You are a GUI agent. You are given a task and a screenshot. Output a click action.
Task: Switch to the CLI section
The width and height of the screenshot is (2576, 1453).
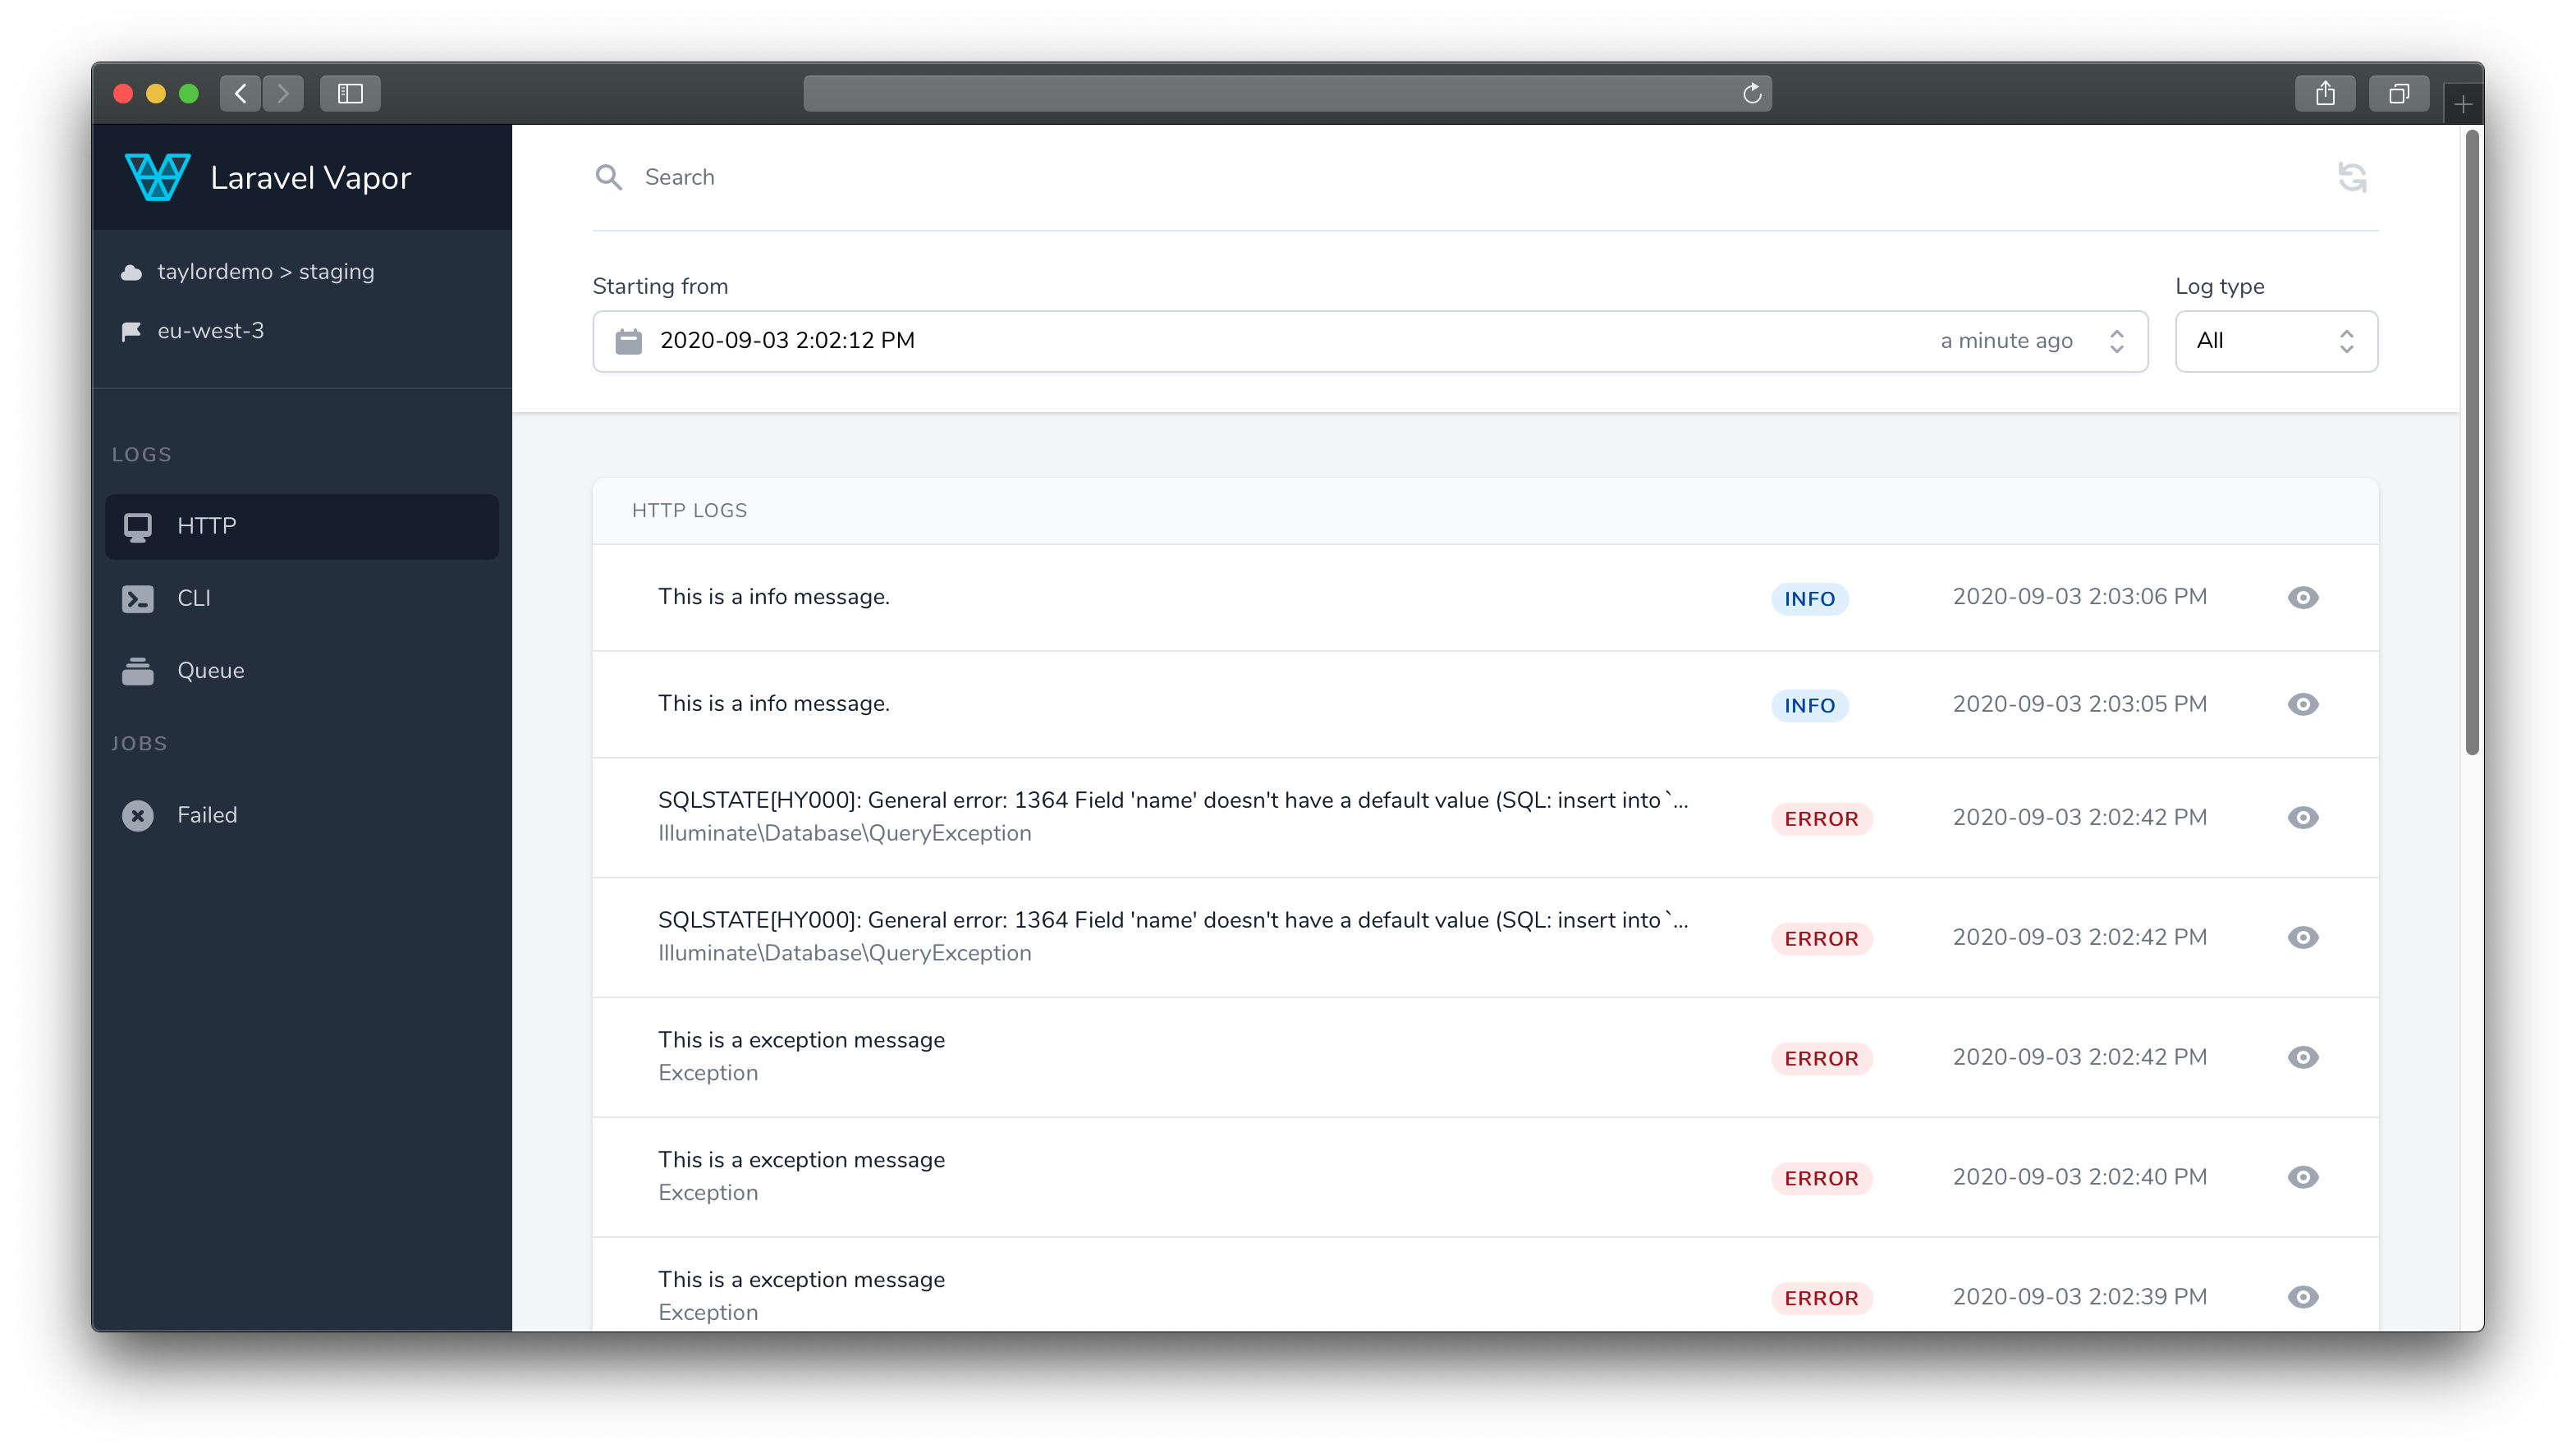click(194, 598)
